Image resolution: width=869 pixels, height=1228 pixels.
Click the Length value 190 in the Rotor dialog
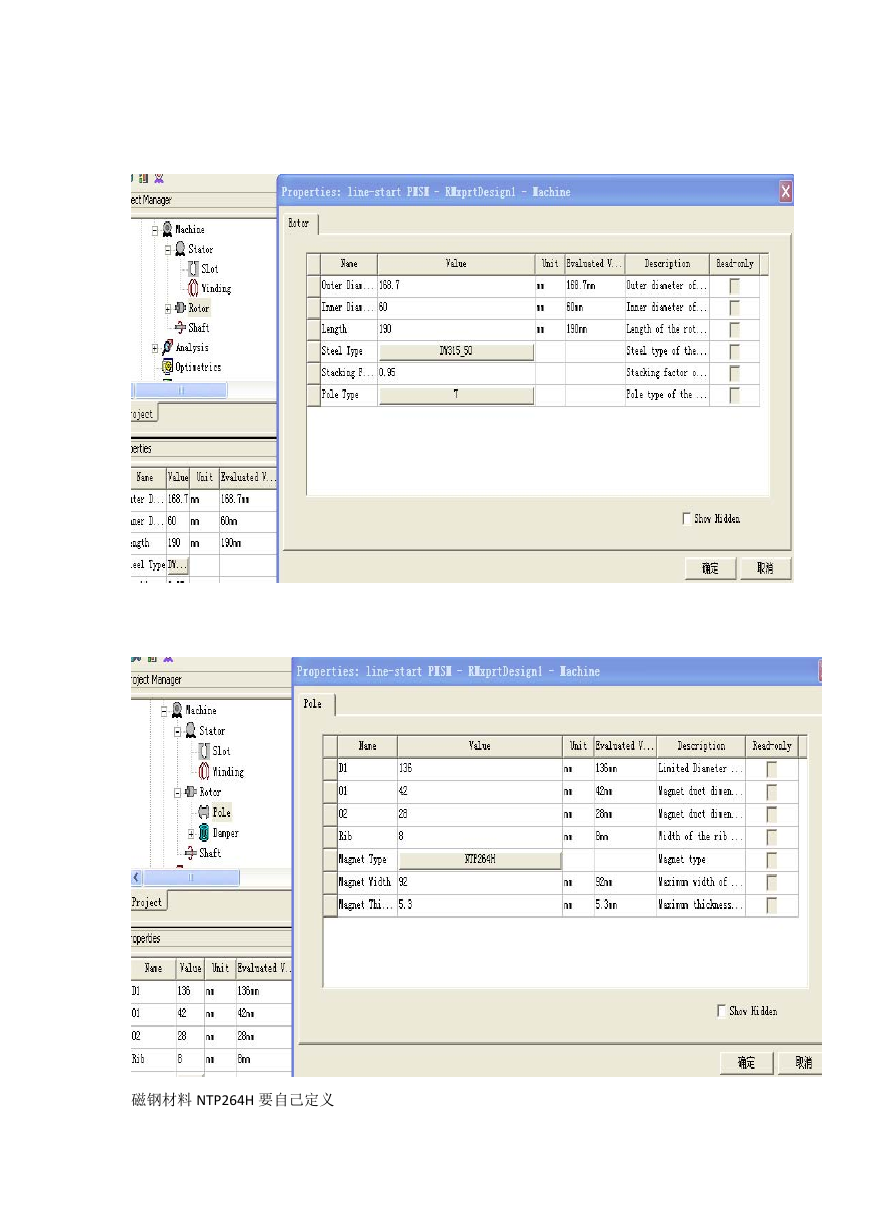coord(456,329)
